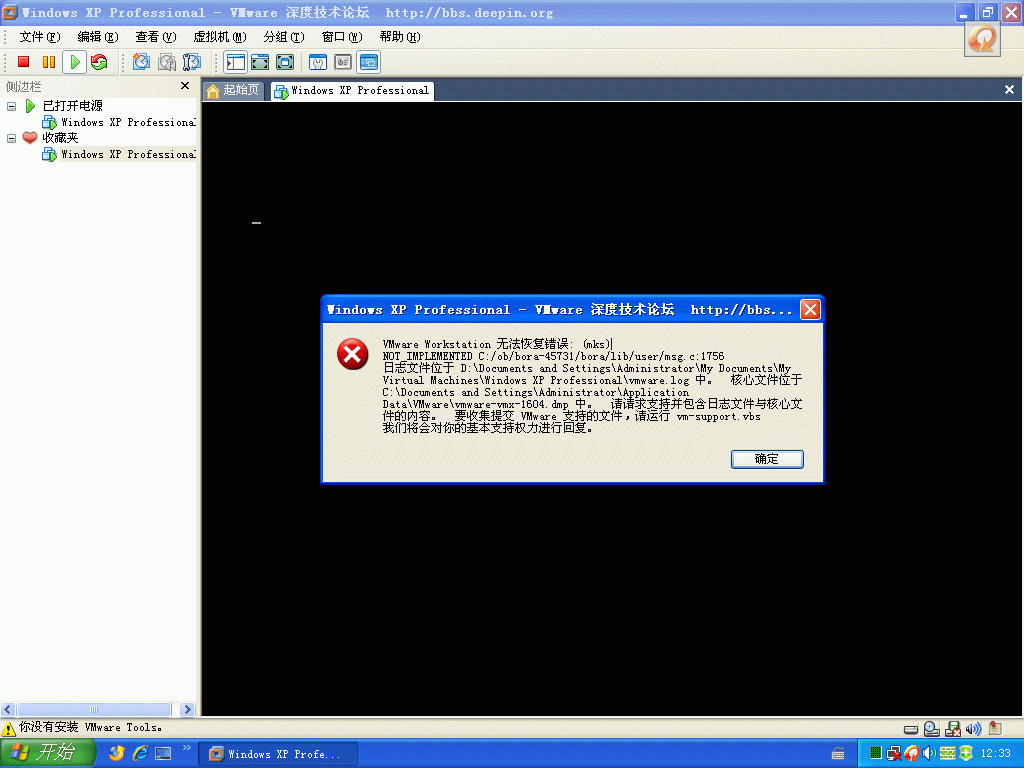This screenshot has width=1024, height=768.
Task: Click the Revert to Snapshot icon
Action: [167, 62]
